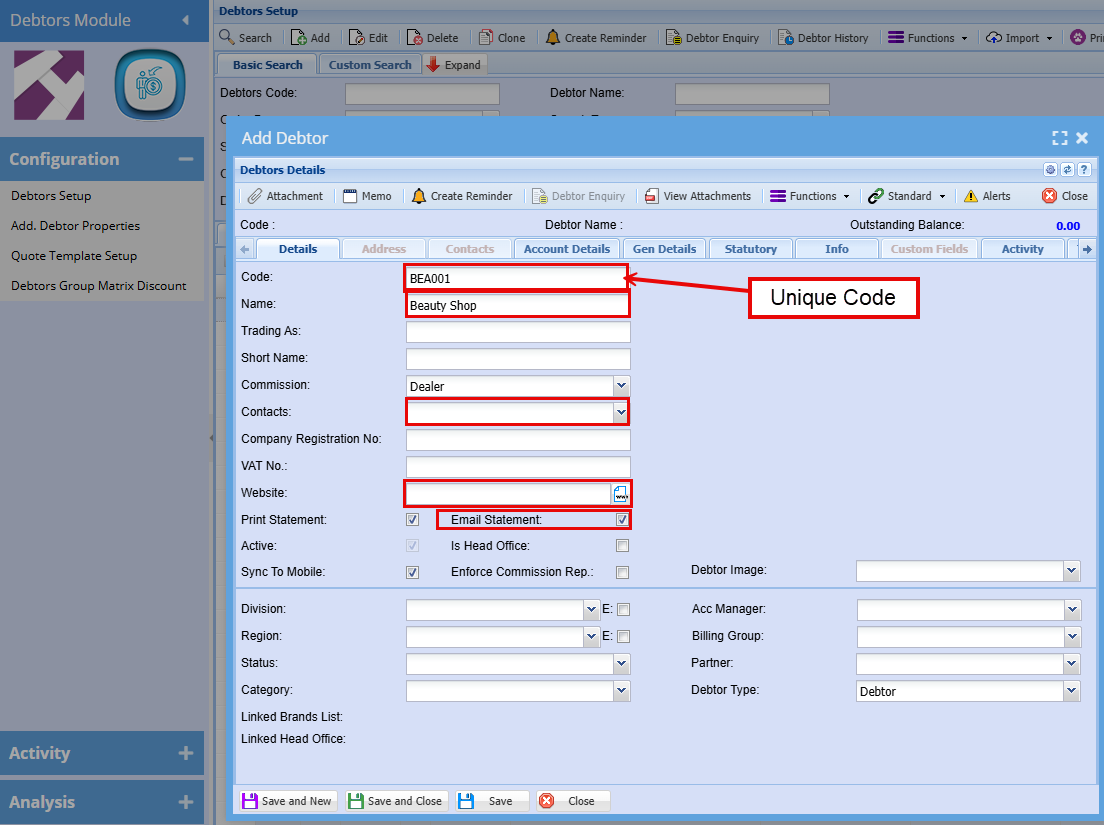Click the Debtor History toolbar icon
Screen dimensions: 1104x825
point(786,38)
